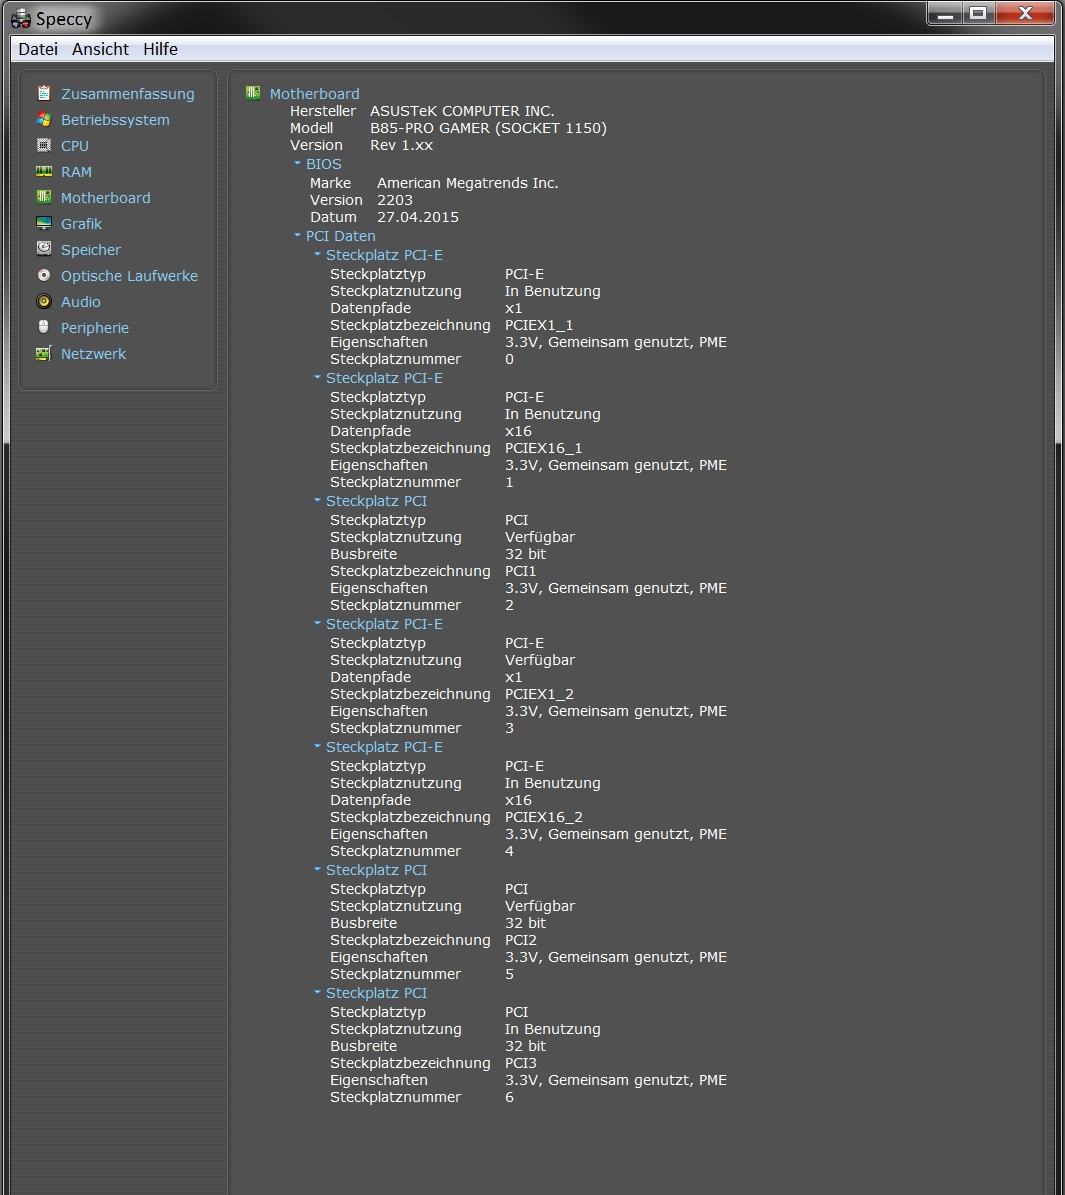Open the Datei menu
The image size is (1065, 1195).
38,49
